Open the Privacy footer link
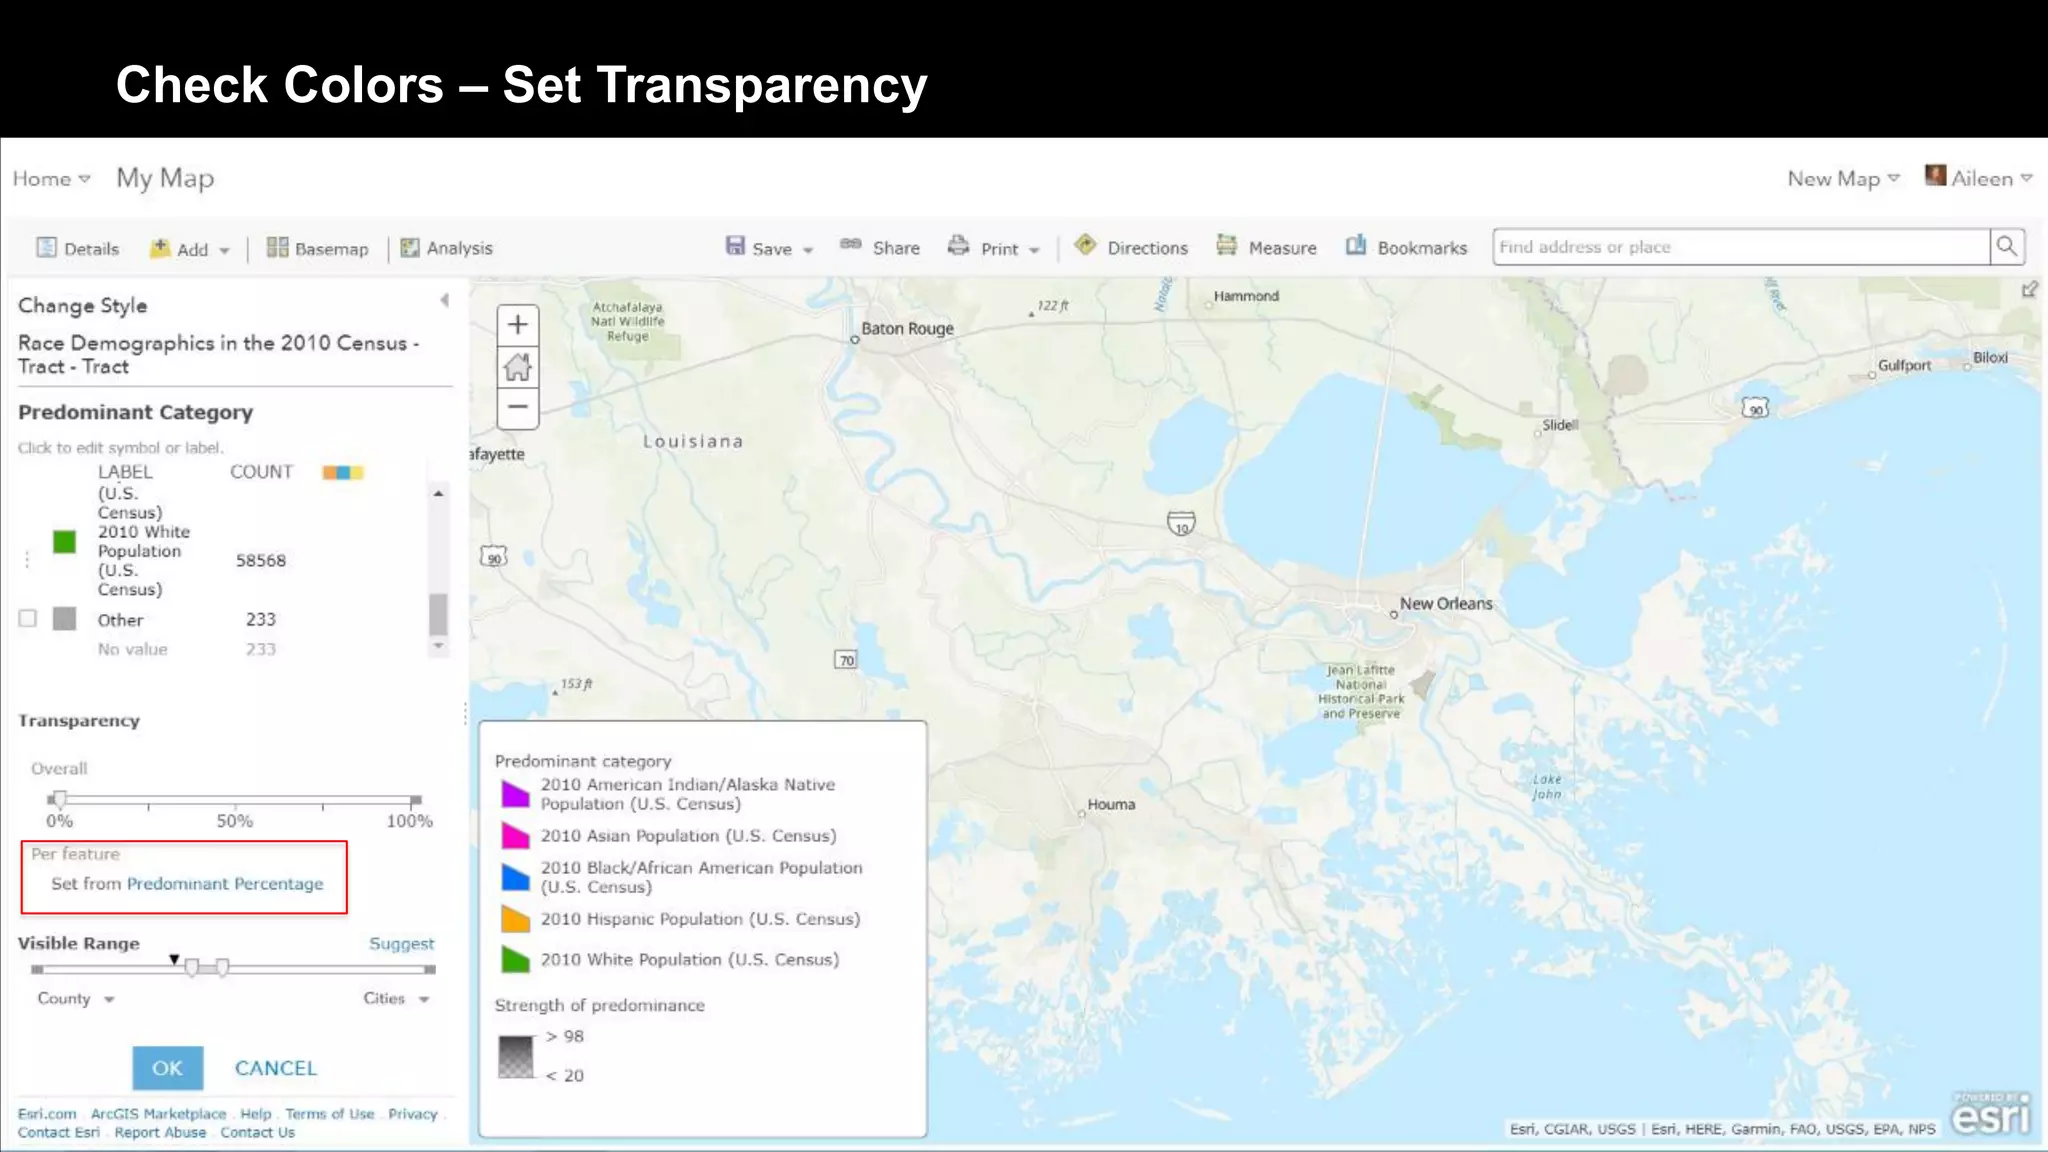This screenshot has height=1152, width=2048. tap(413, 1114)
